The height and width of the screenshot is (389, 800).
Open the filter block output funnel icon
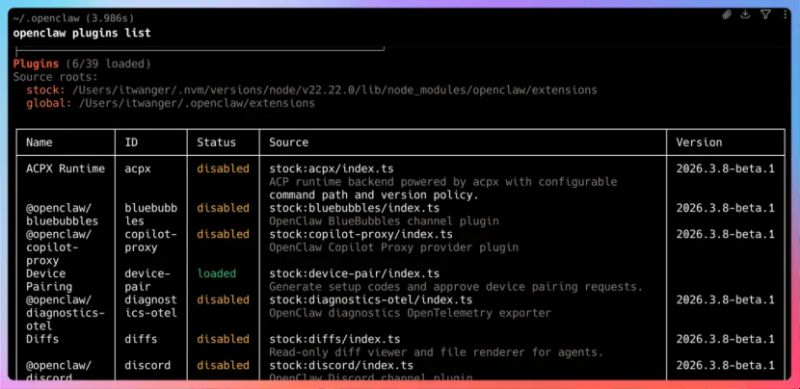(765, 14)
